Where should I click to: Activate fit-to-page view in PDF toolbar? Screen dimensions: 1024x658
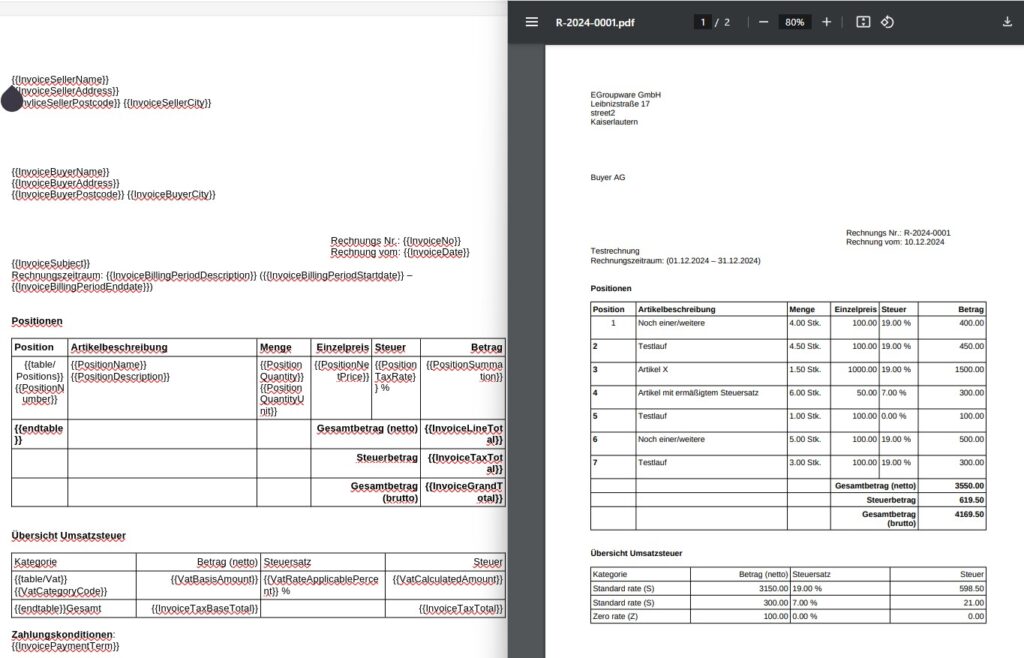pyautogui.click(x=862, y=21)
